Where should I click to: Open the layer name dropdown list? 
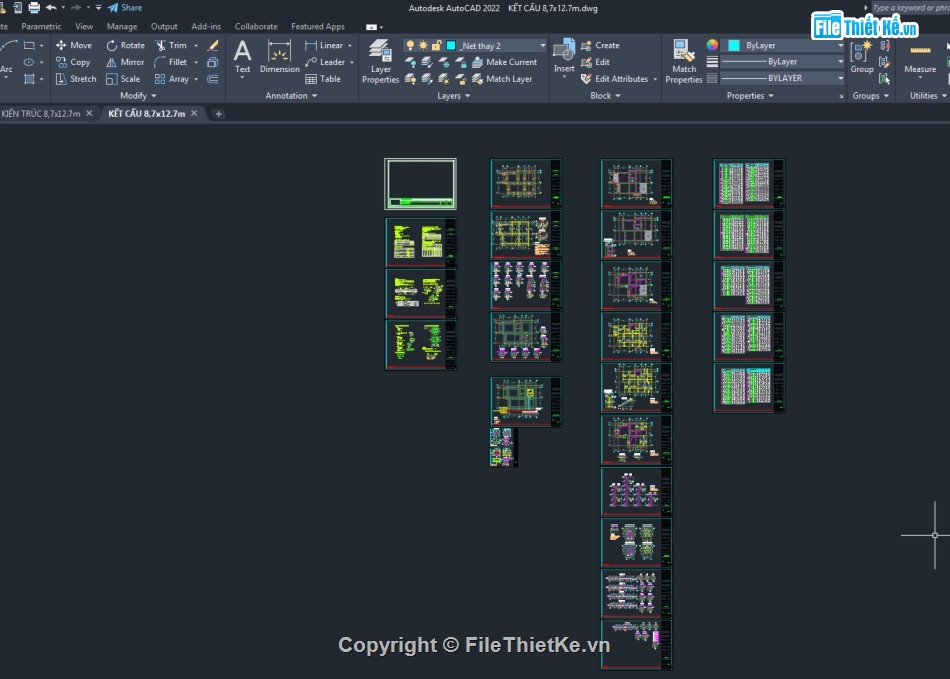pyautogui.click(x=543, y=46)
